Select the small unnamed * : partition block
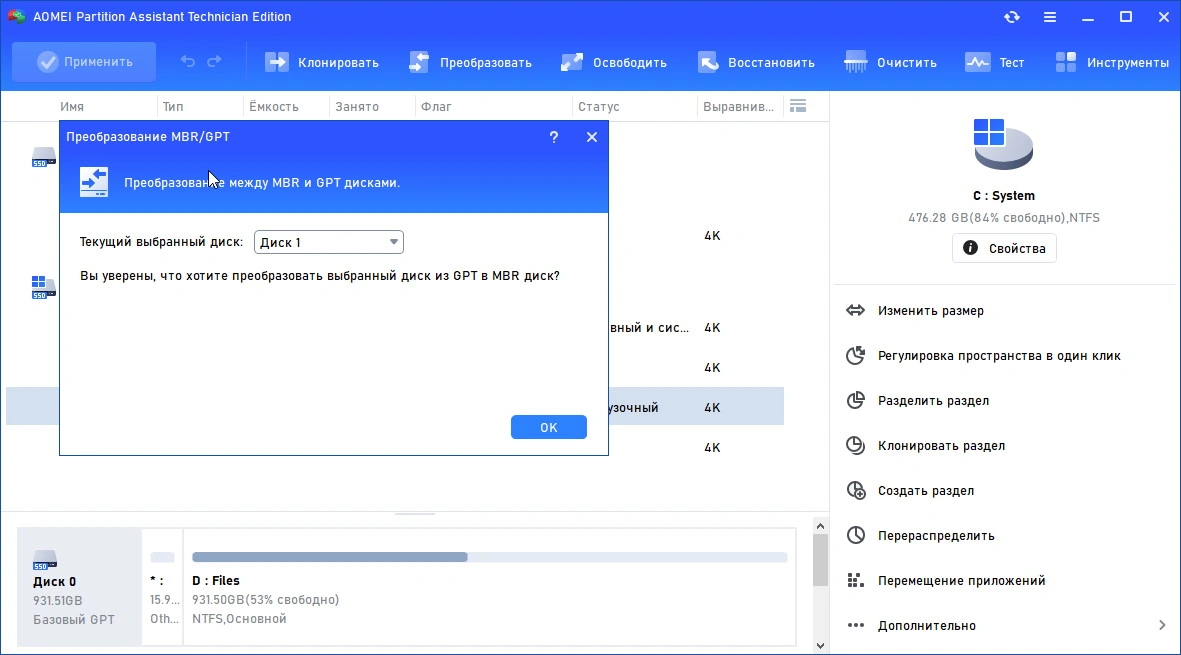 (x=163, y=587)
